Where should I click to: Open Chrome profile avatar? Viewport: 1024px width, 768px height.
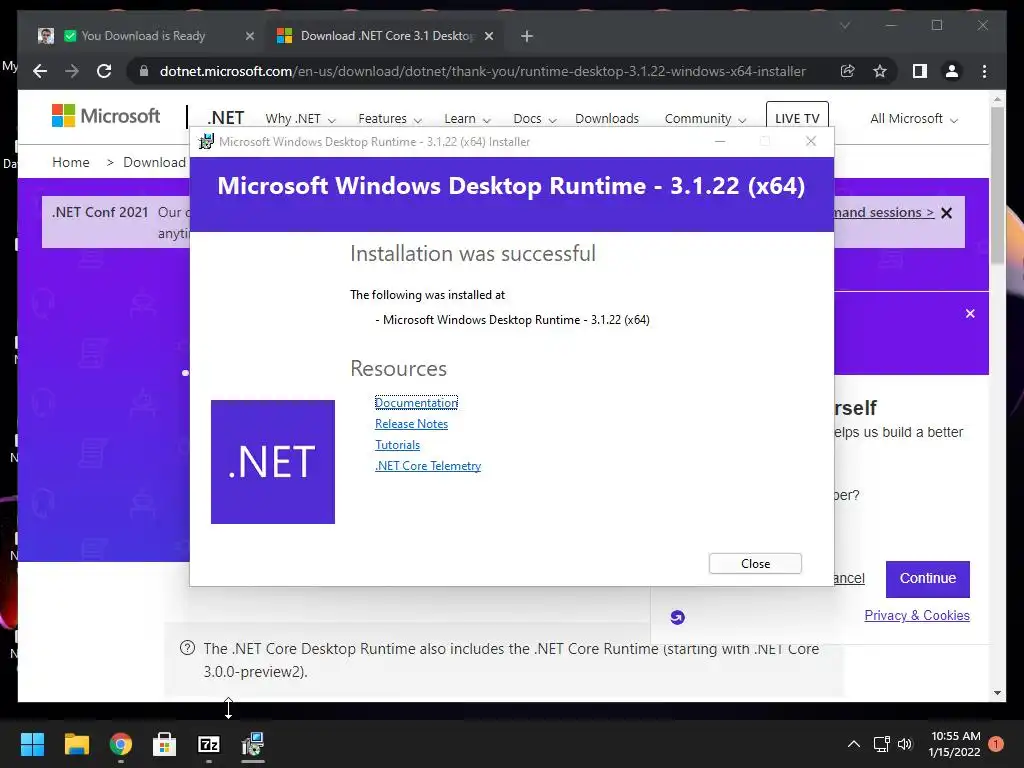click(952, 71)
